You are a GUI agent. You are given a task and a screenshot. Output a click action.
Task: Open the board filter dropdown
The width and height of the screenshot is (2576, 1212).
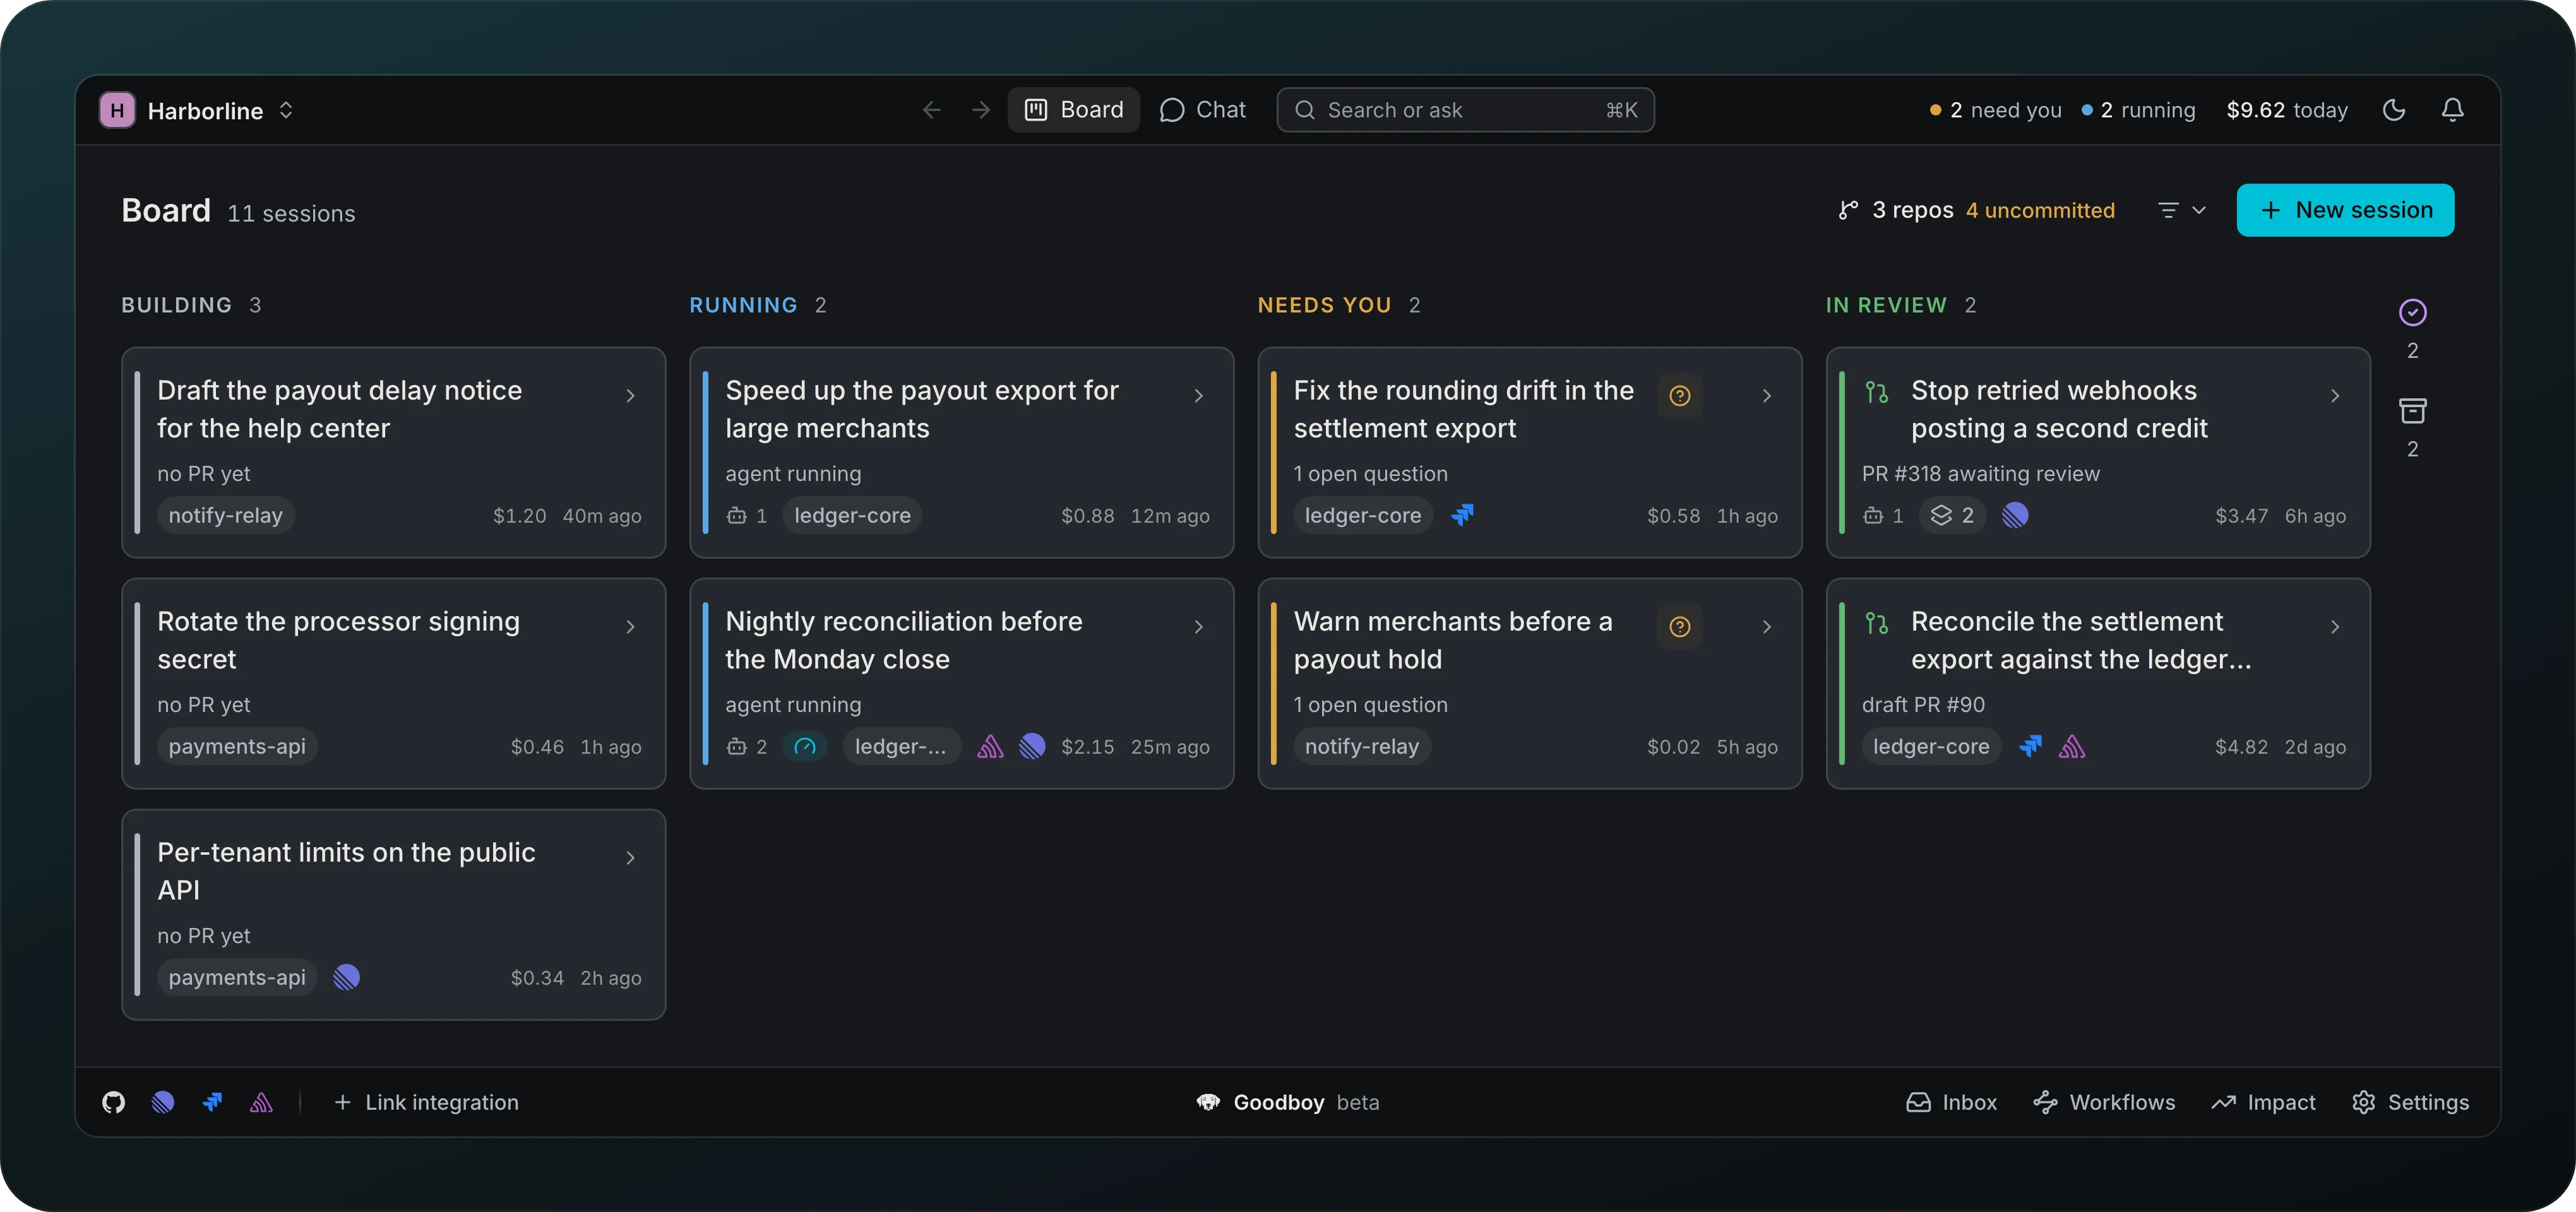(2181, 210)
